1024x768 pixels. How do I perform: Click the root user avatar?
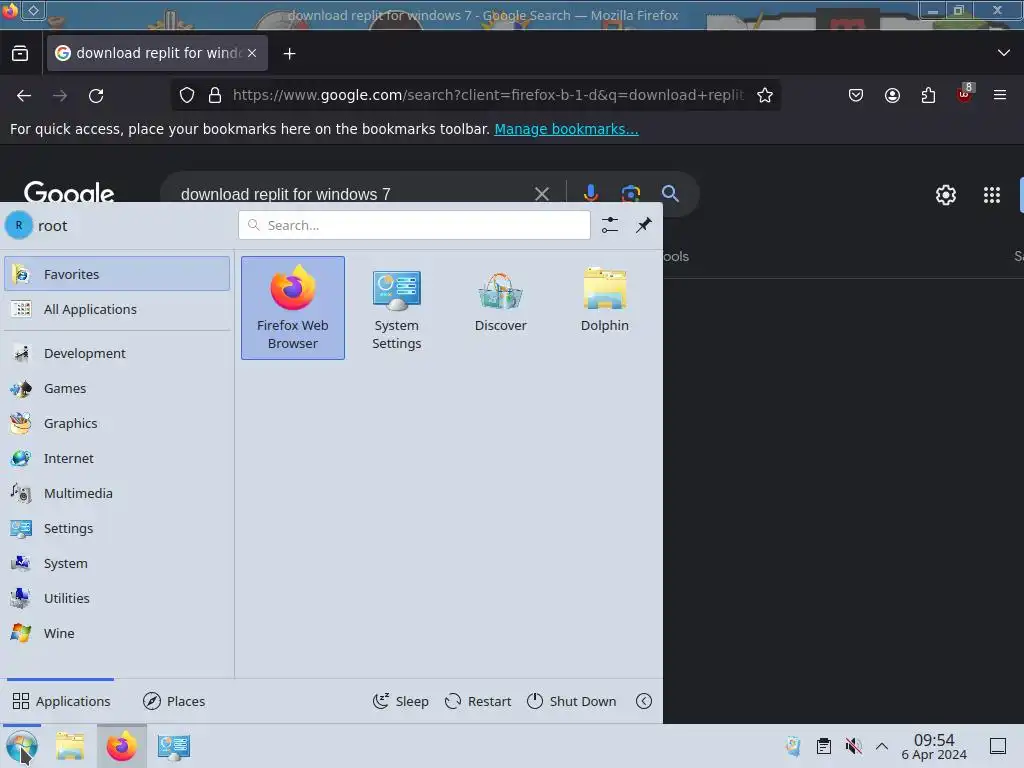click(19, 225)
